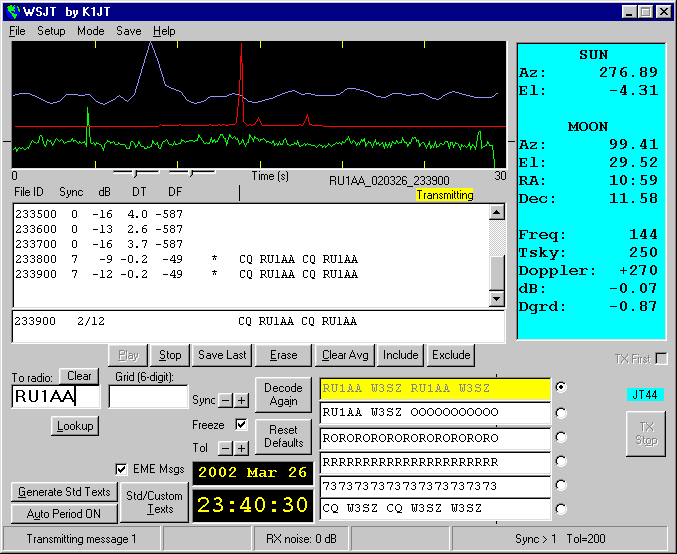Image resolution: width=677 pixels, height=554 pixels.
Task: Click Auto Period ON button
Action: point(64,514)
